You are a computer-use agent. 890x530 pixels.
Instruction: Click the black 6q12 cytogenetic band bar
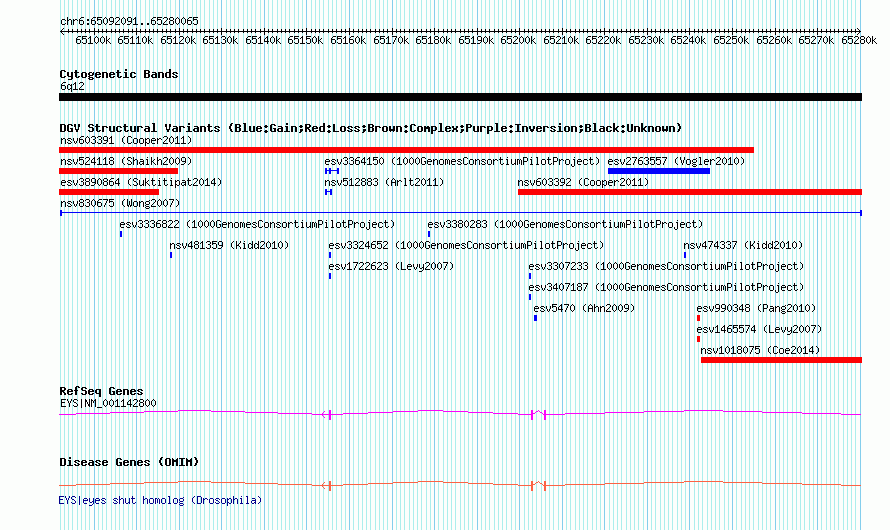460,97
